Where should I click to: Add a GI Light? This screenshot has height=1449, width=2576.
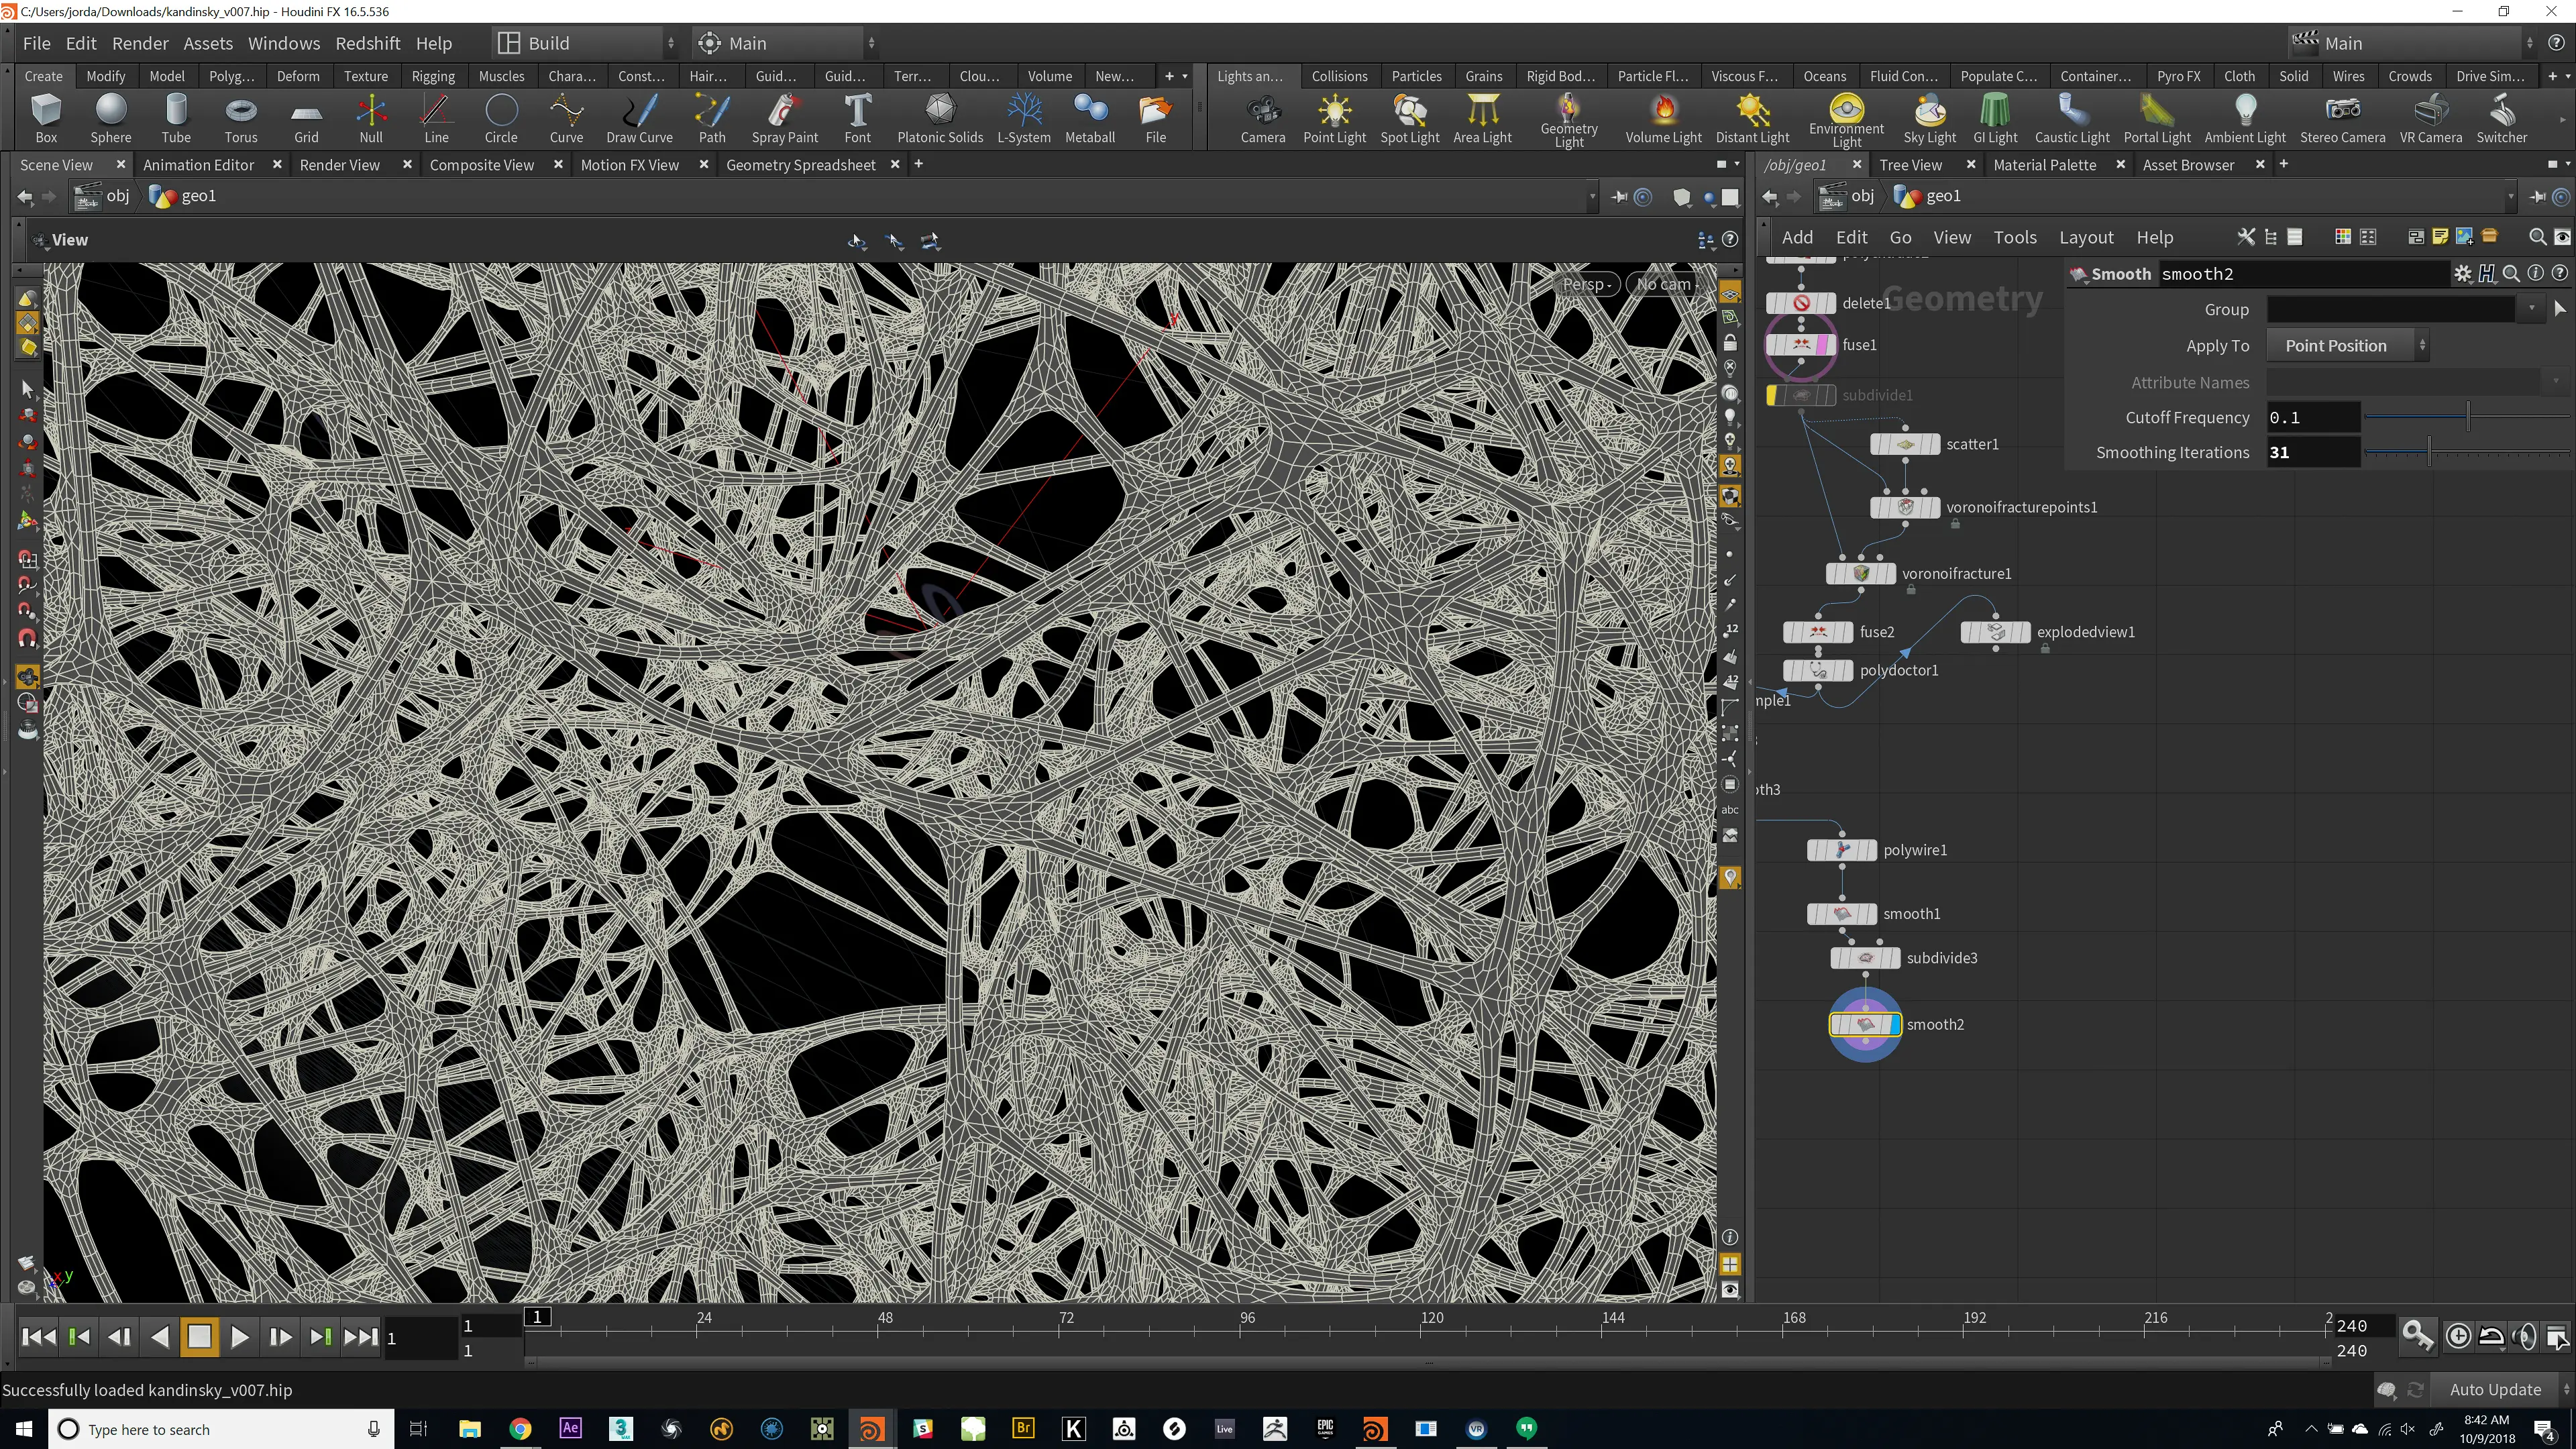[1995, 118]
